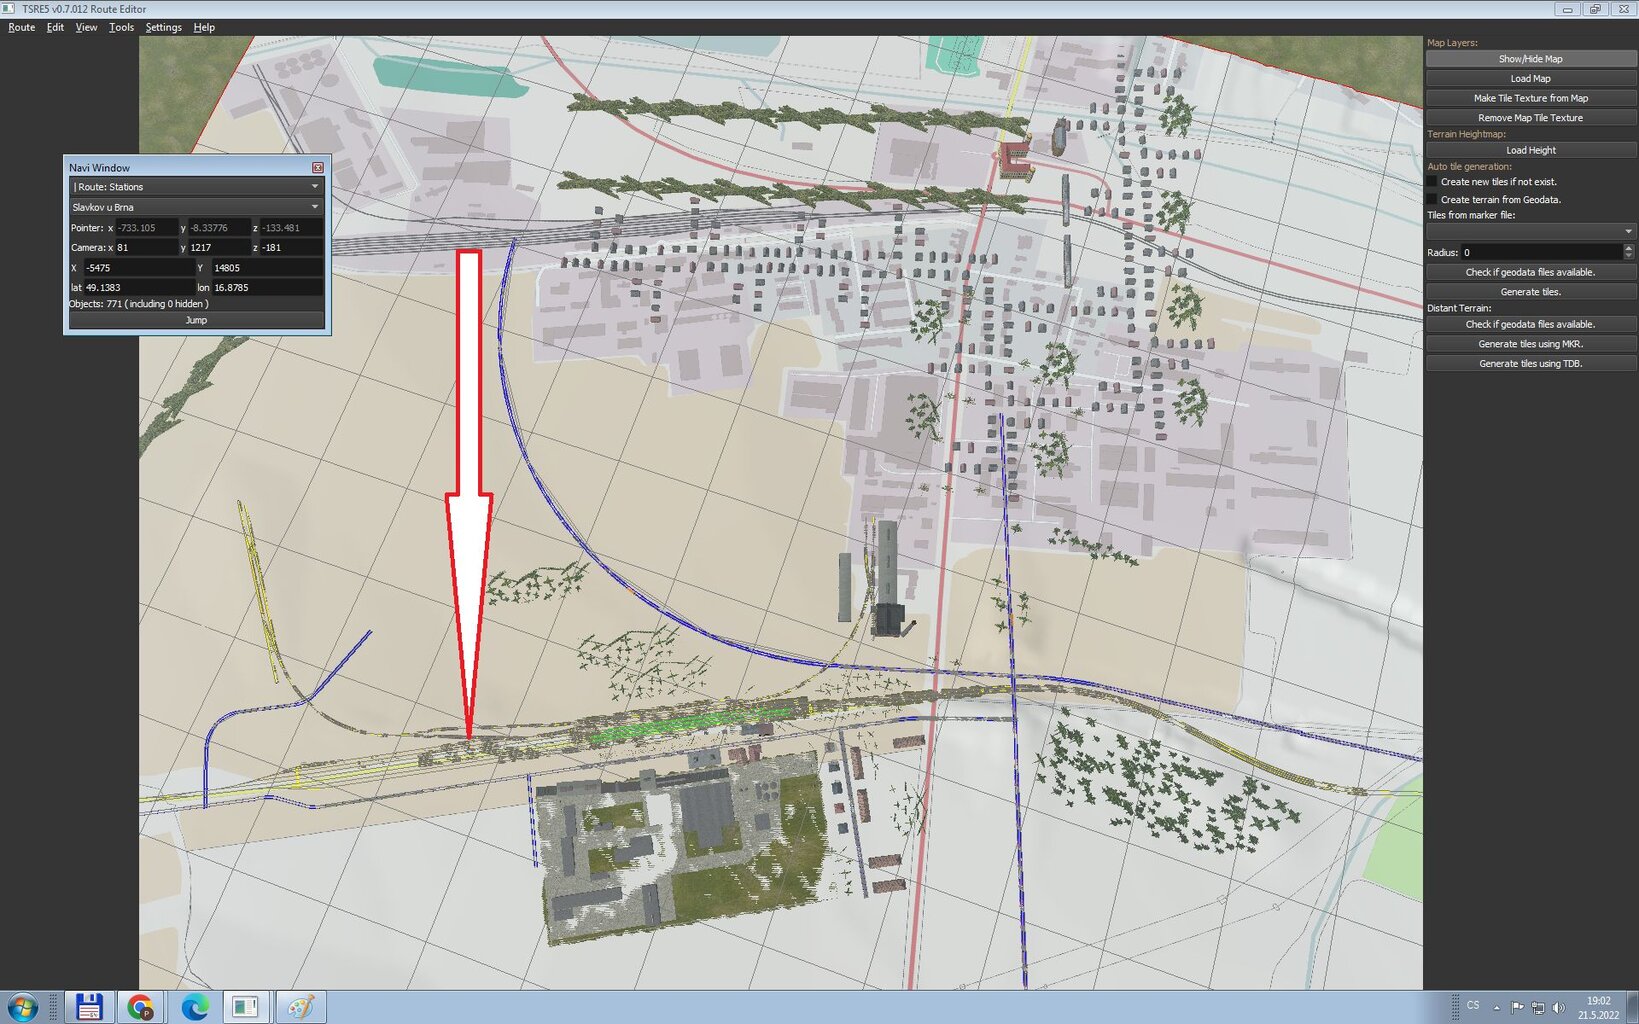Image resolution: width=1639 pixels, height=1024 pixels.
Task: Expand the Tiles from marker file dropdown
Action: point(1530,232)
